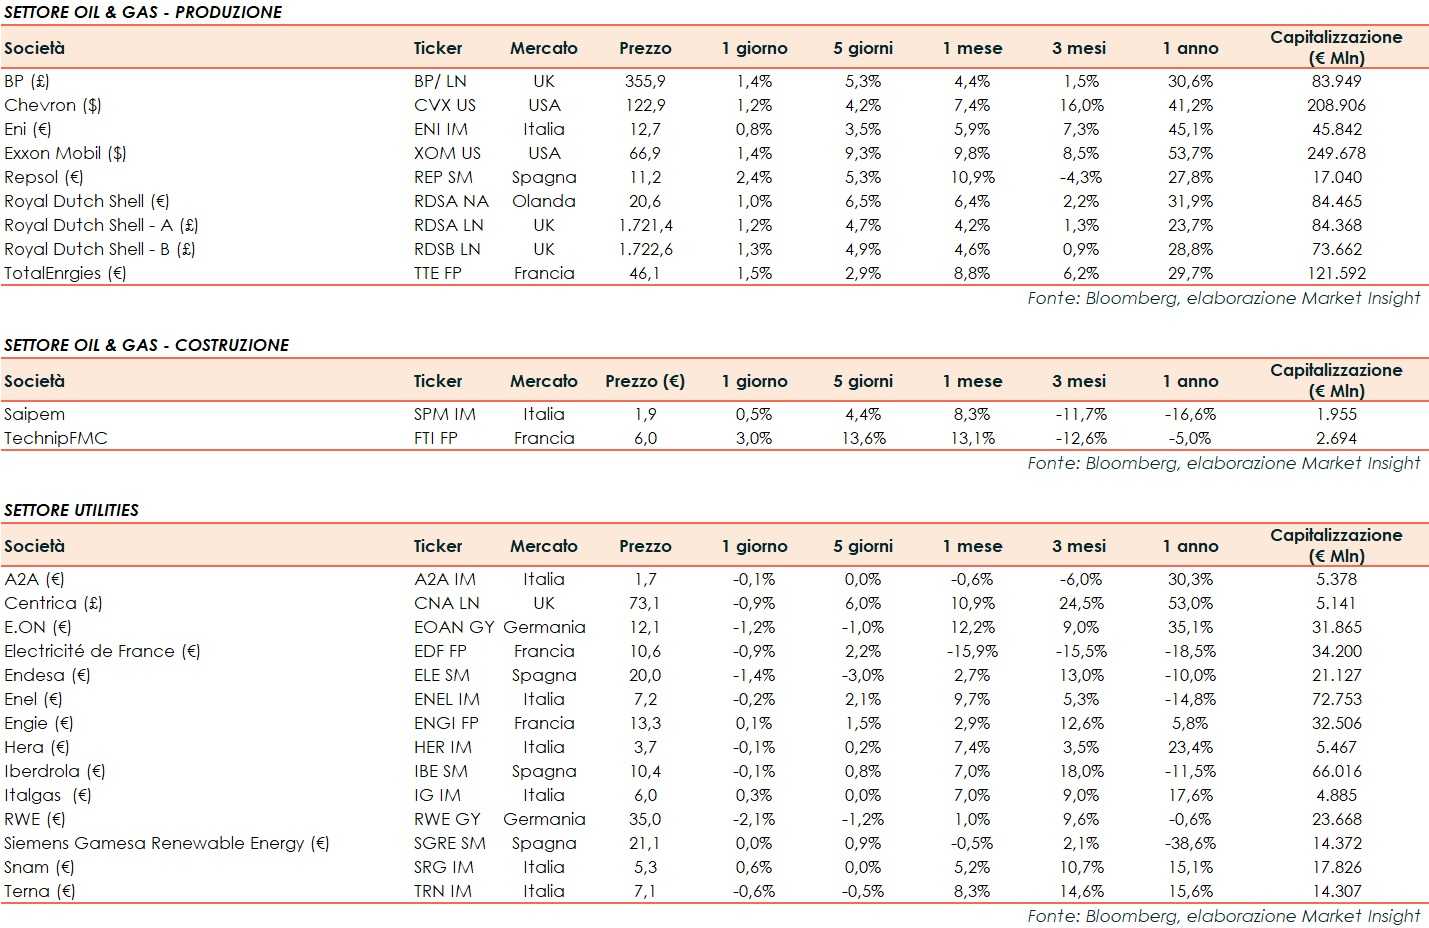1429x928 pixels.
Task: Select the Repsol (€) company name
Action: point(43,177)
